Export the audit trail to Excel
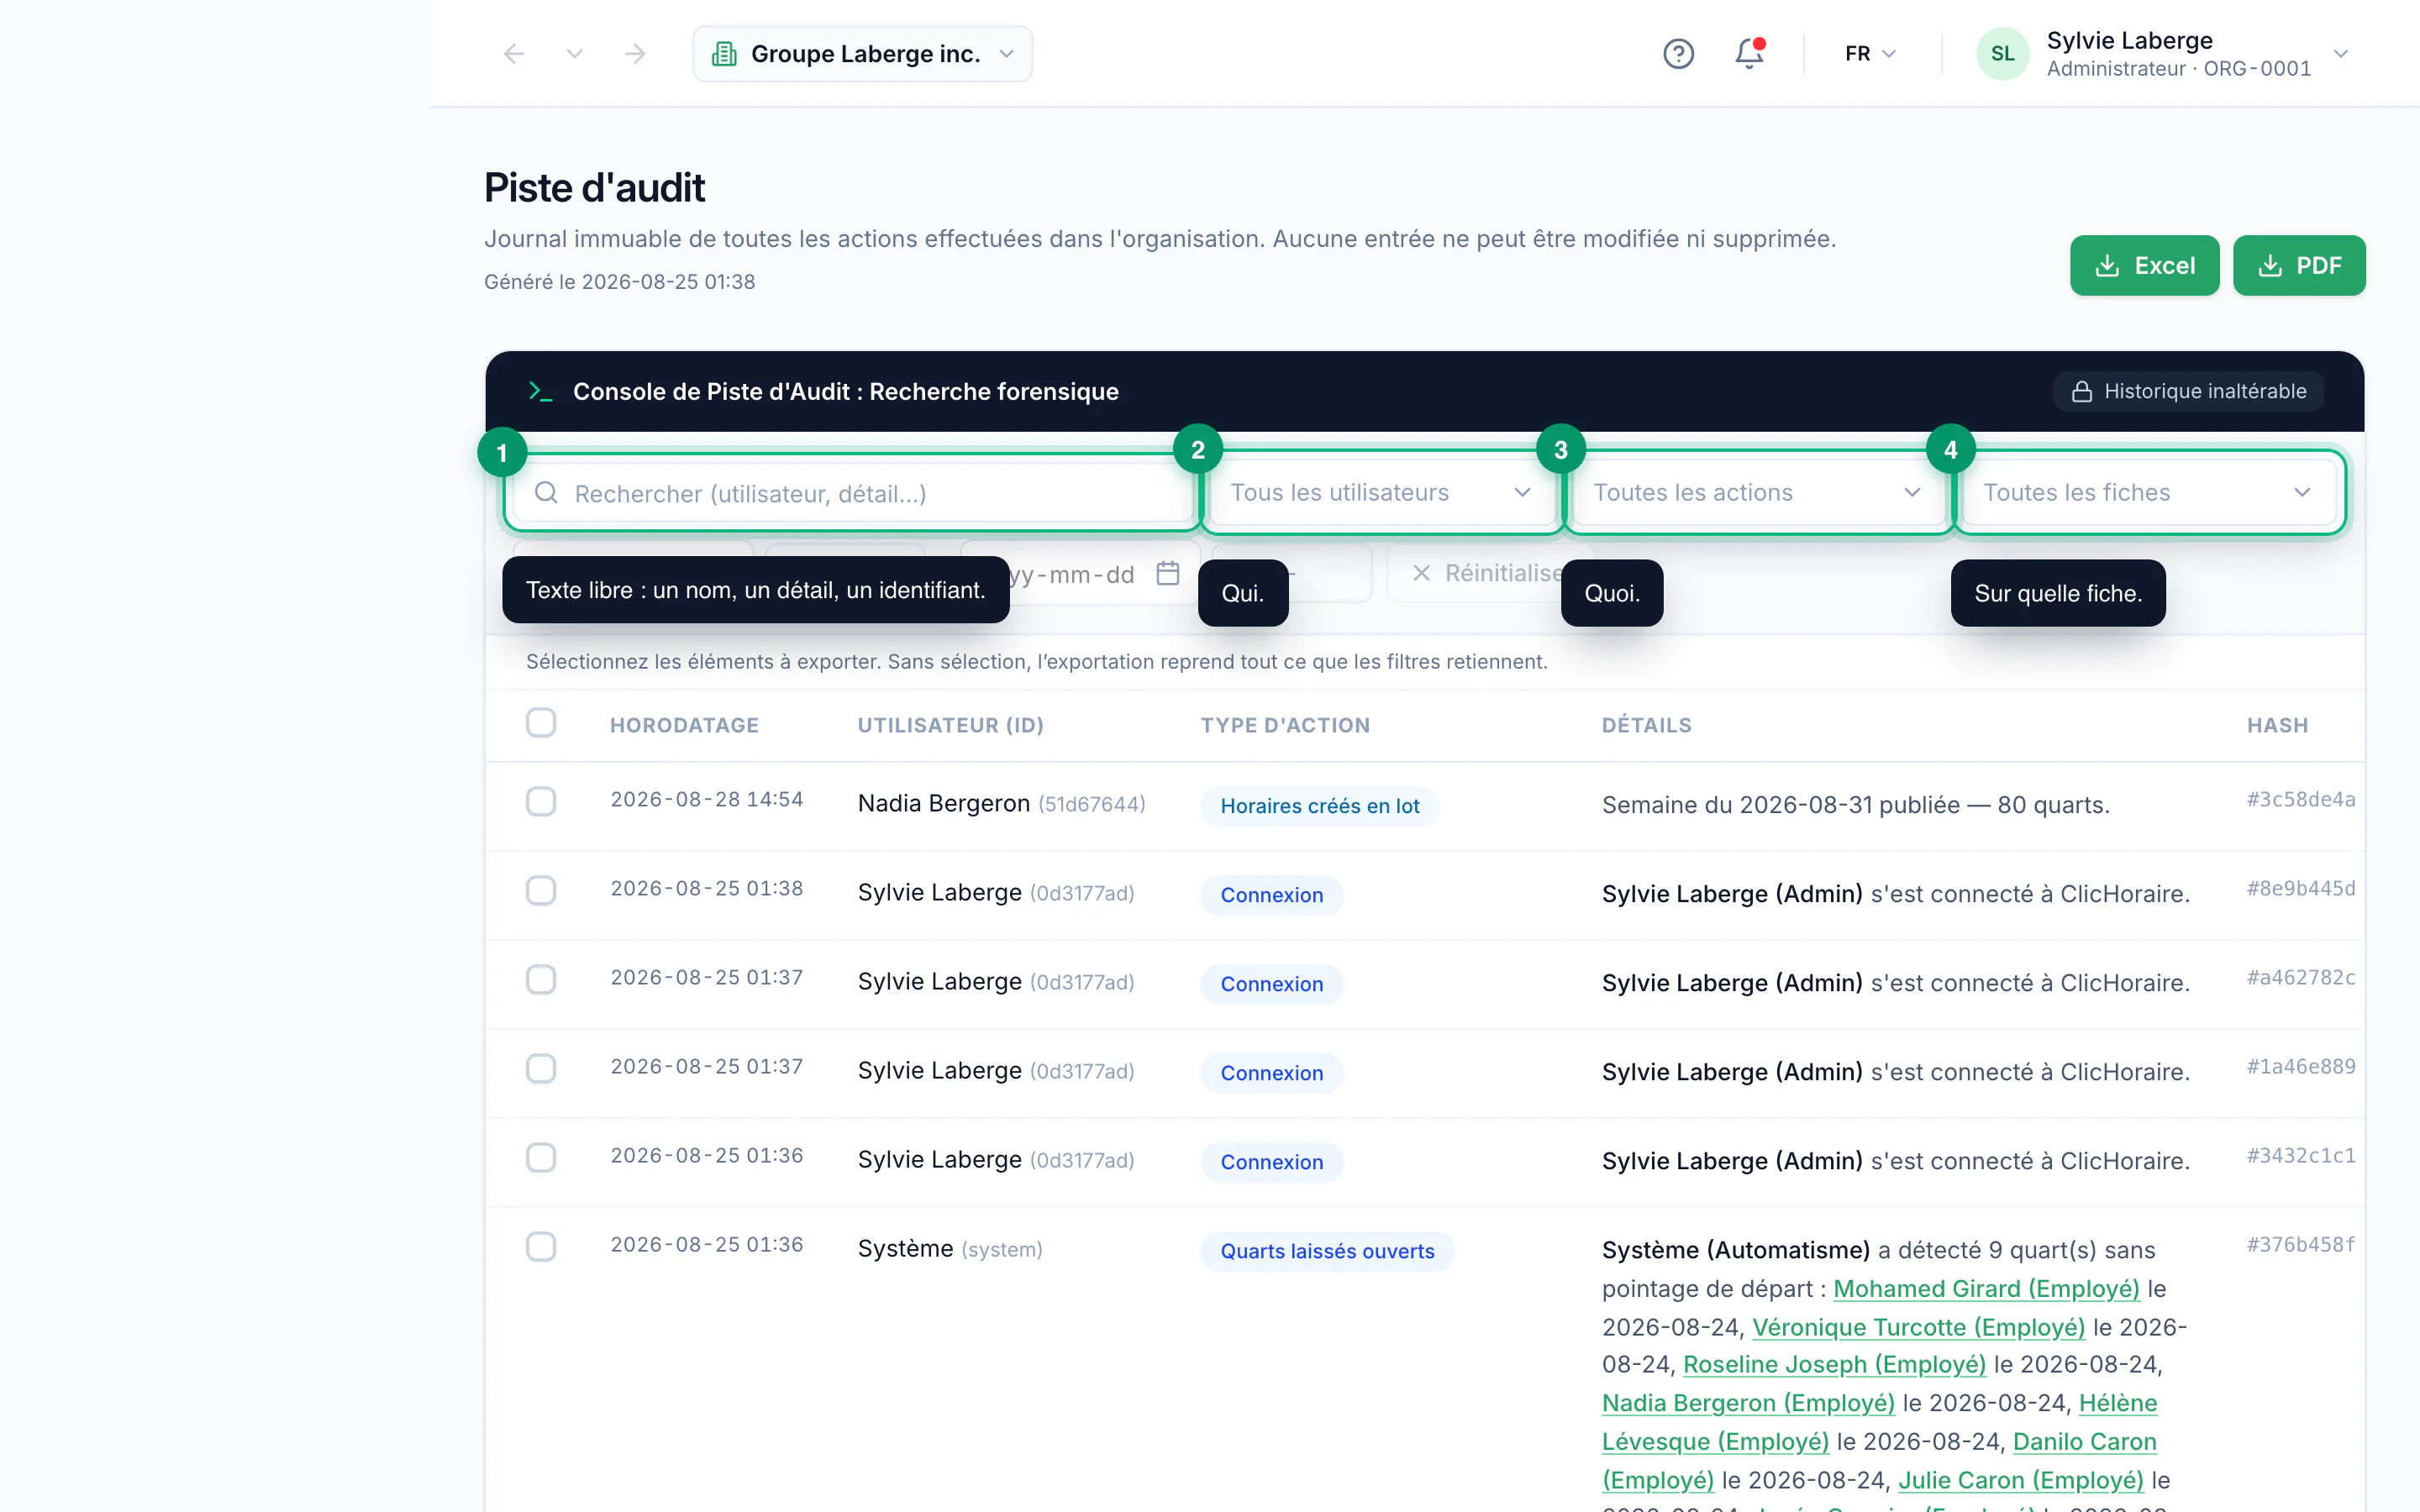This screenshot has height=1512, width=2420. pyautogui.click(x=2144, y=265)
